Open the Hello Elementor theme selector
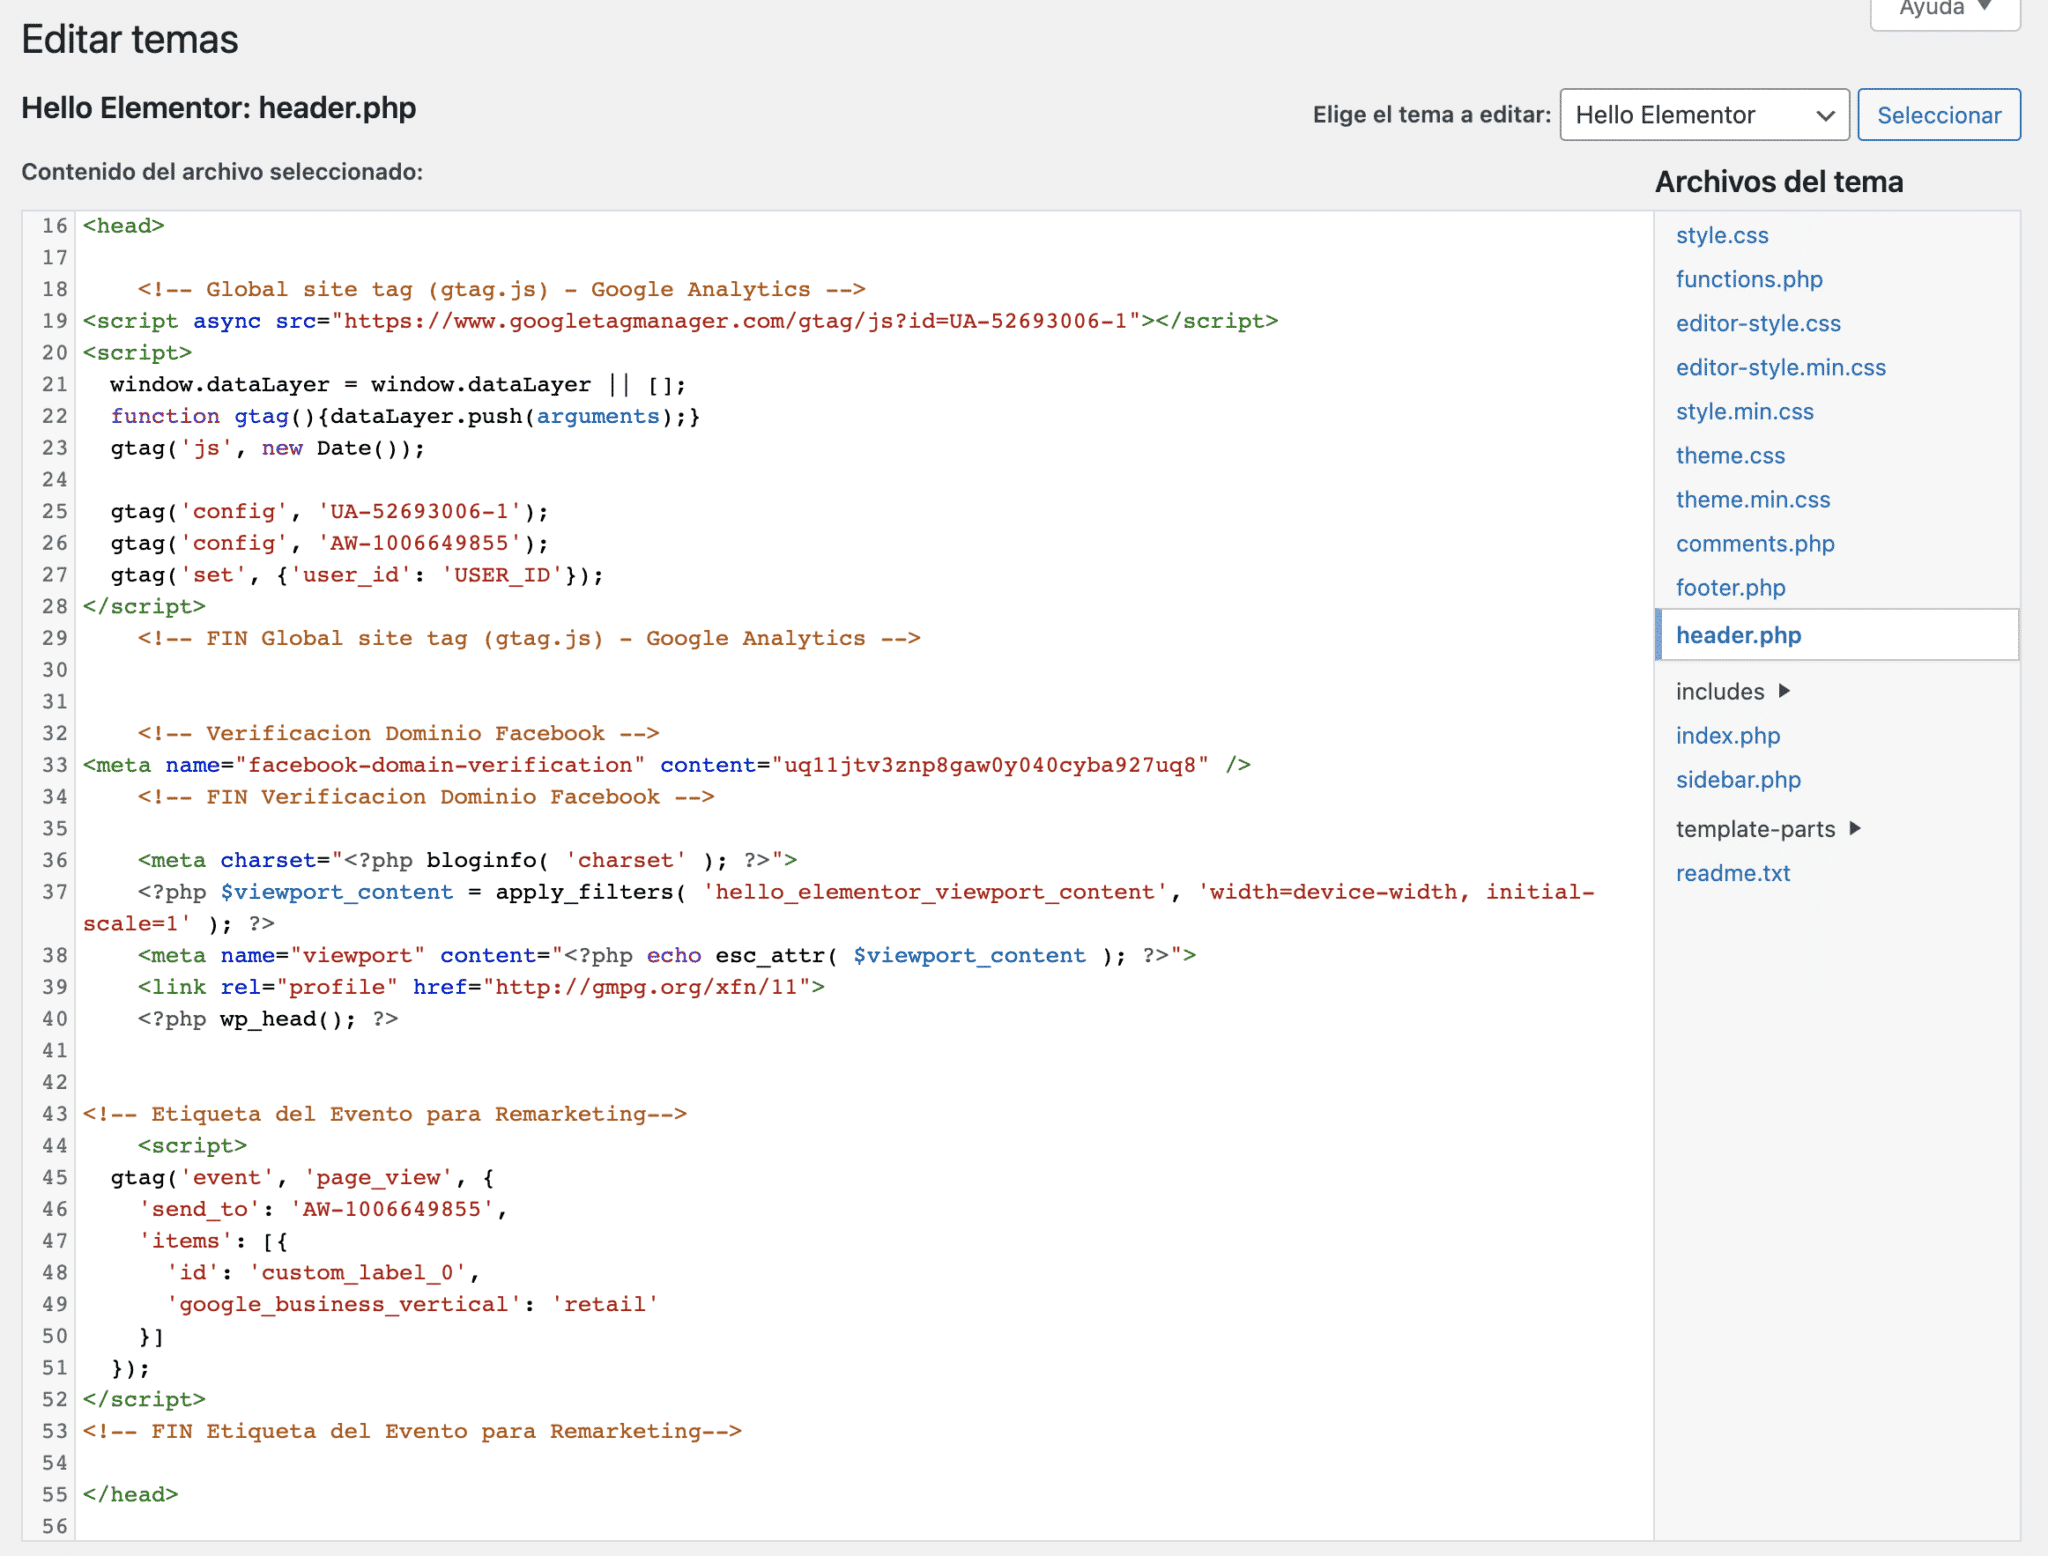This screenshot has width=2048, height=1556. click(1703, 115)
